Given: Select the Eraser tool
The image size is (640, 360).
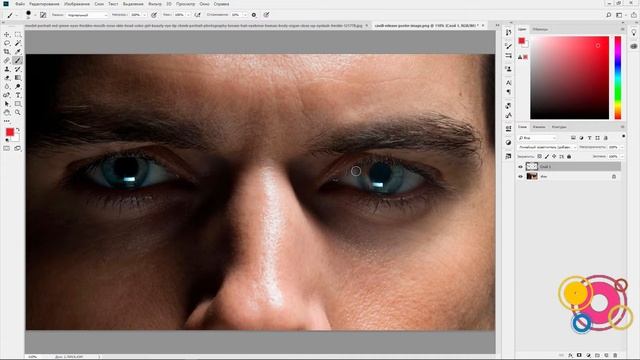Looking at the screenshot, I should tap(7, 78).
